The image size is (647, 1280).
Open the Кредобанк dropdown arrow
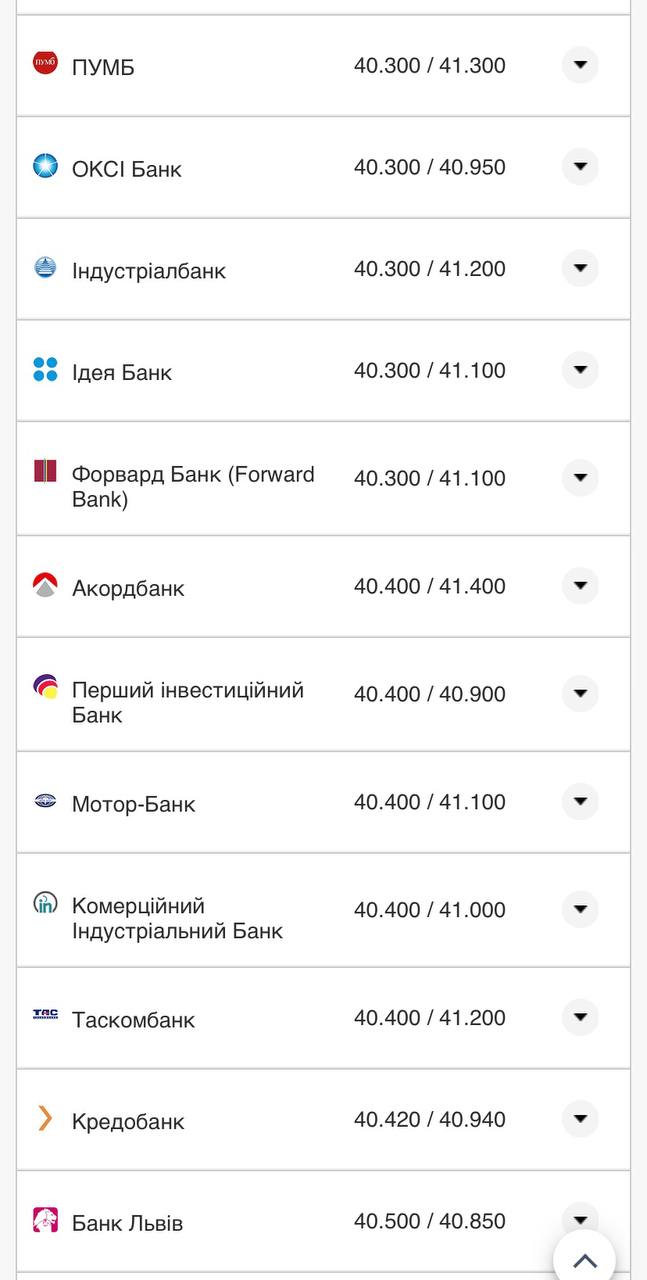580,1118
